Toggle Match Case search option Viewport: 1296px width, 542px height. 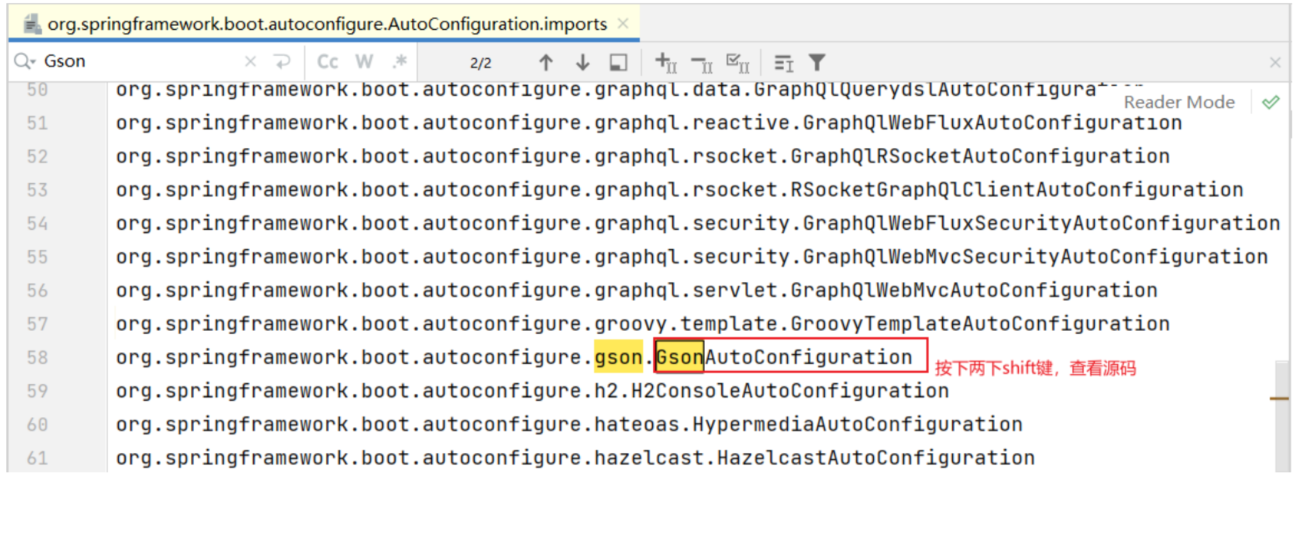tap(328, 62)
